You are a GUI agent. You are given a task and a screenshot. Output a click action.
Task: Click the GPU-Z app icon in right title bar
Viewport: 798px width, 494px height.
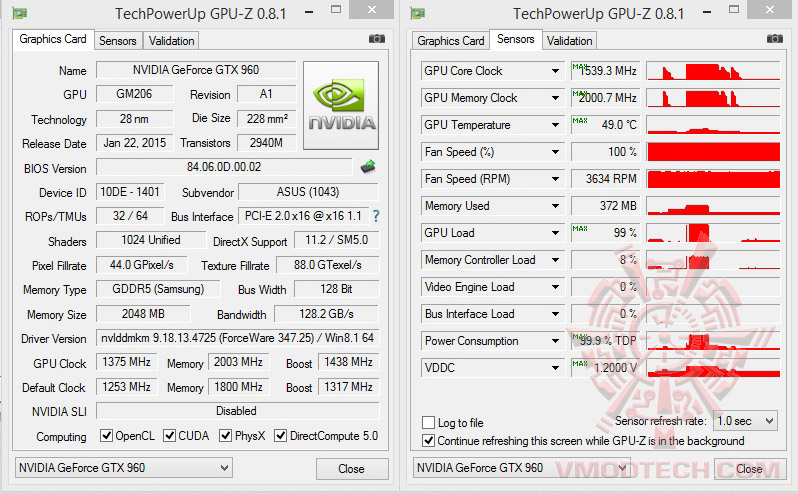point(417,13)
